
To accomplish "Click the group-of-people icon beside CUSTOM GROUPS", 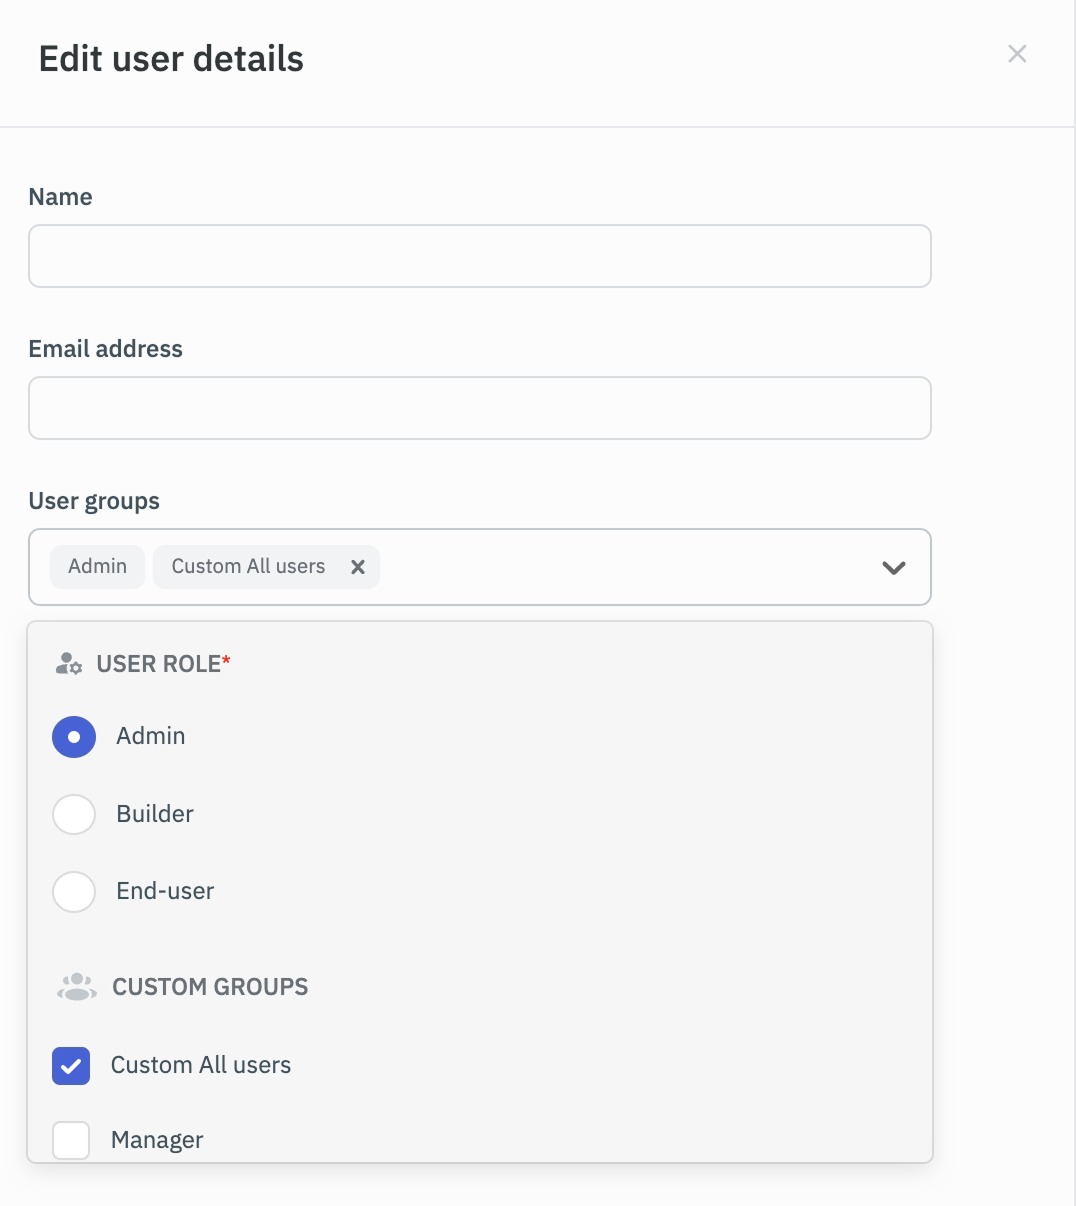I will click(x=74, y=987).
